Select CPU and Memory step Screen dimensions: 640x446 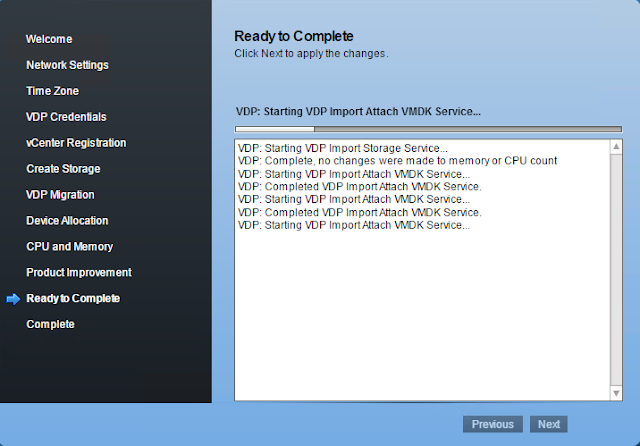tap(69, 246)
